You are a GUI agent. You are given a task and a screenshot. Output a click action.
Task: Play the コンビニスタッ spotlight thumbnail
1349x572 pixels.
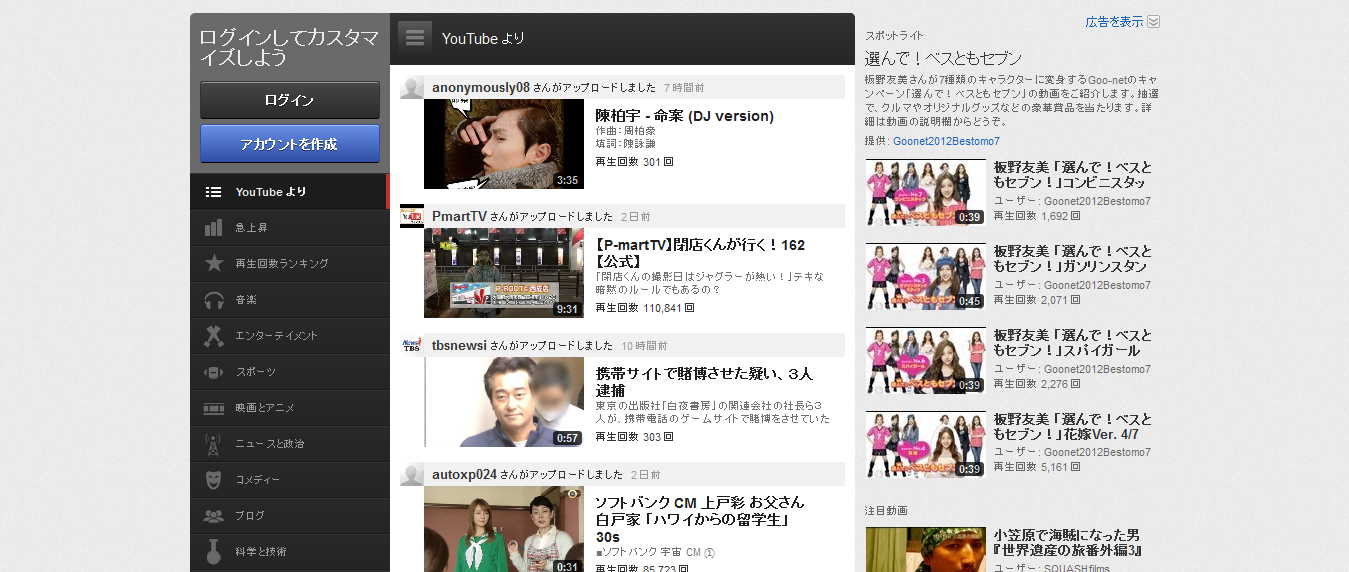point(925,192)
